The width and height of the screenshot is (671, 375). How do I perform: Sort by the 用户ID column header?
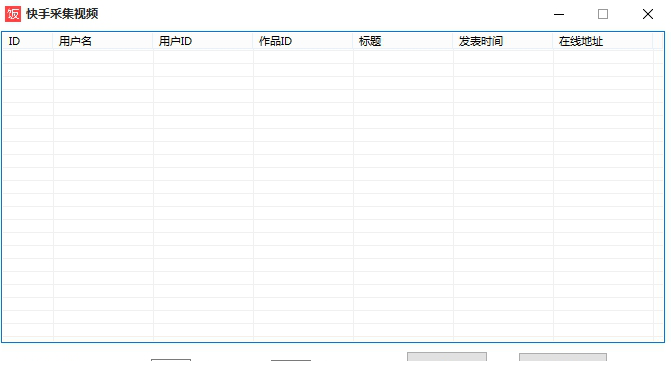coord(203,41)
